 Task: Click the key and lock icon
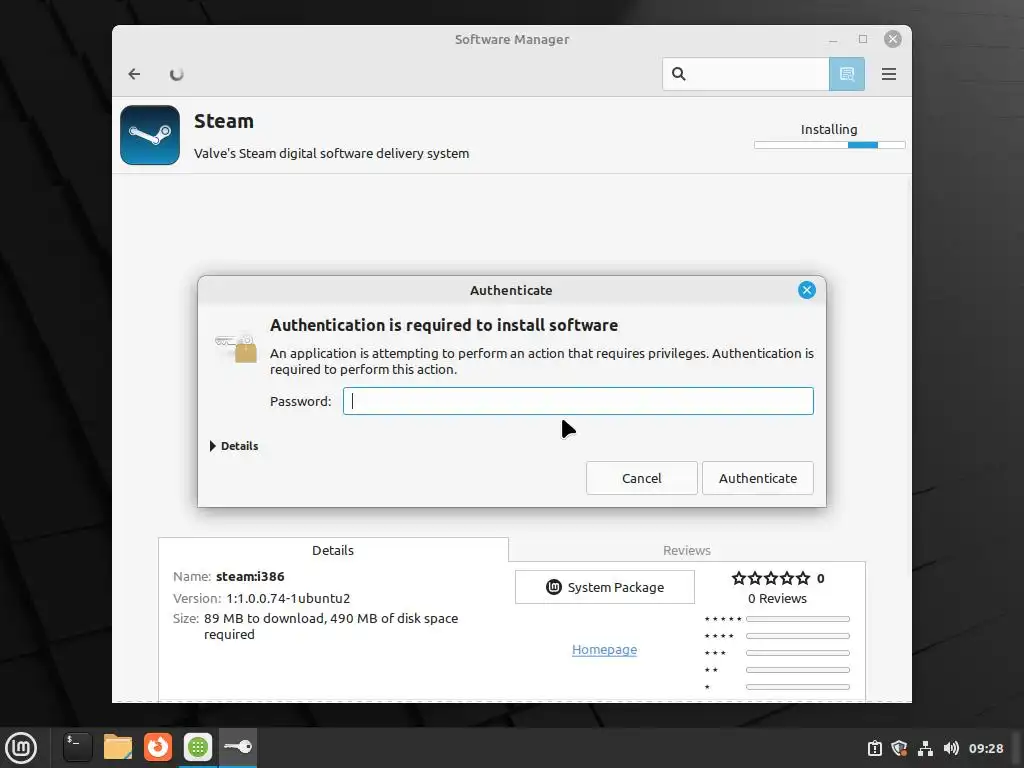click(236, 347)
